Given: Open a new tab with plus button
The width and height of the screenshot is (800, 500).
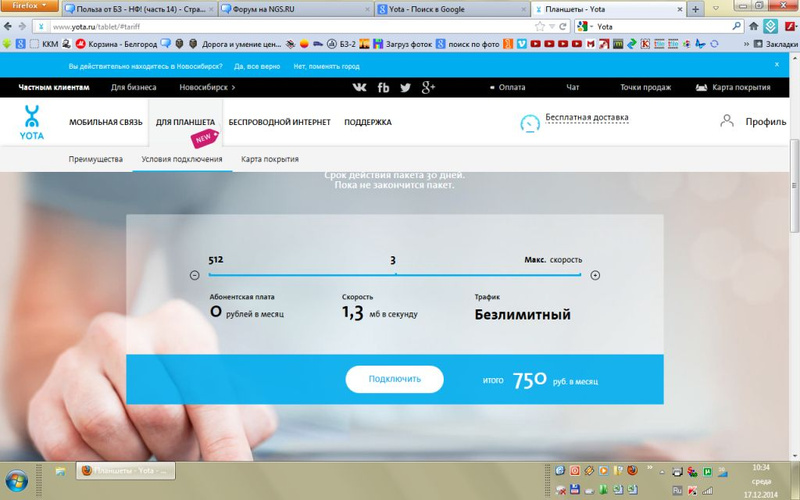Looking at the screenshot, I should click(x=695, y=9).
